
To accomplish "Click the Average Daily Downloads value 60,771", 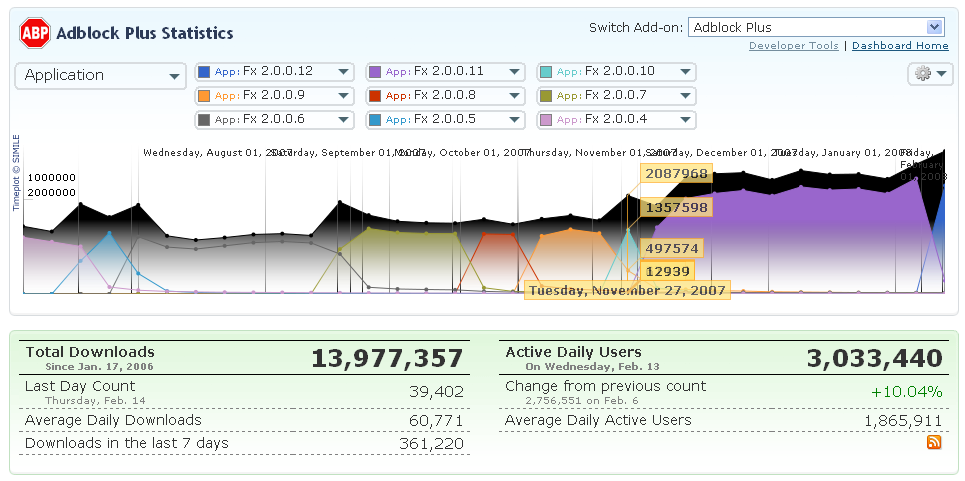I will tap(436, 421).
